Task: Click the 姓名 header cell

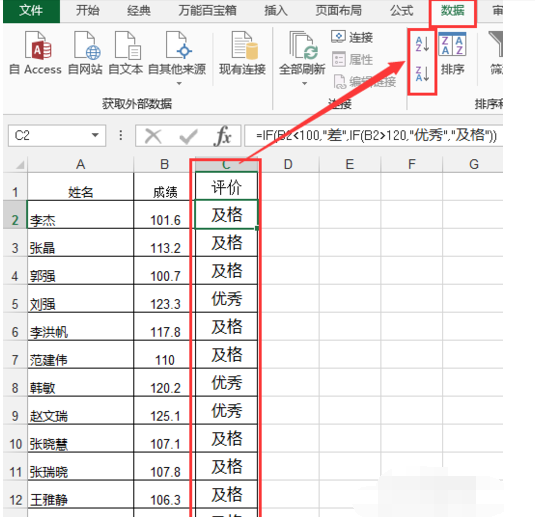Action: [80, 187]
